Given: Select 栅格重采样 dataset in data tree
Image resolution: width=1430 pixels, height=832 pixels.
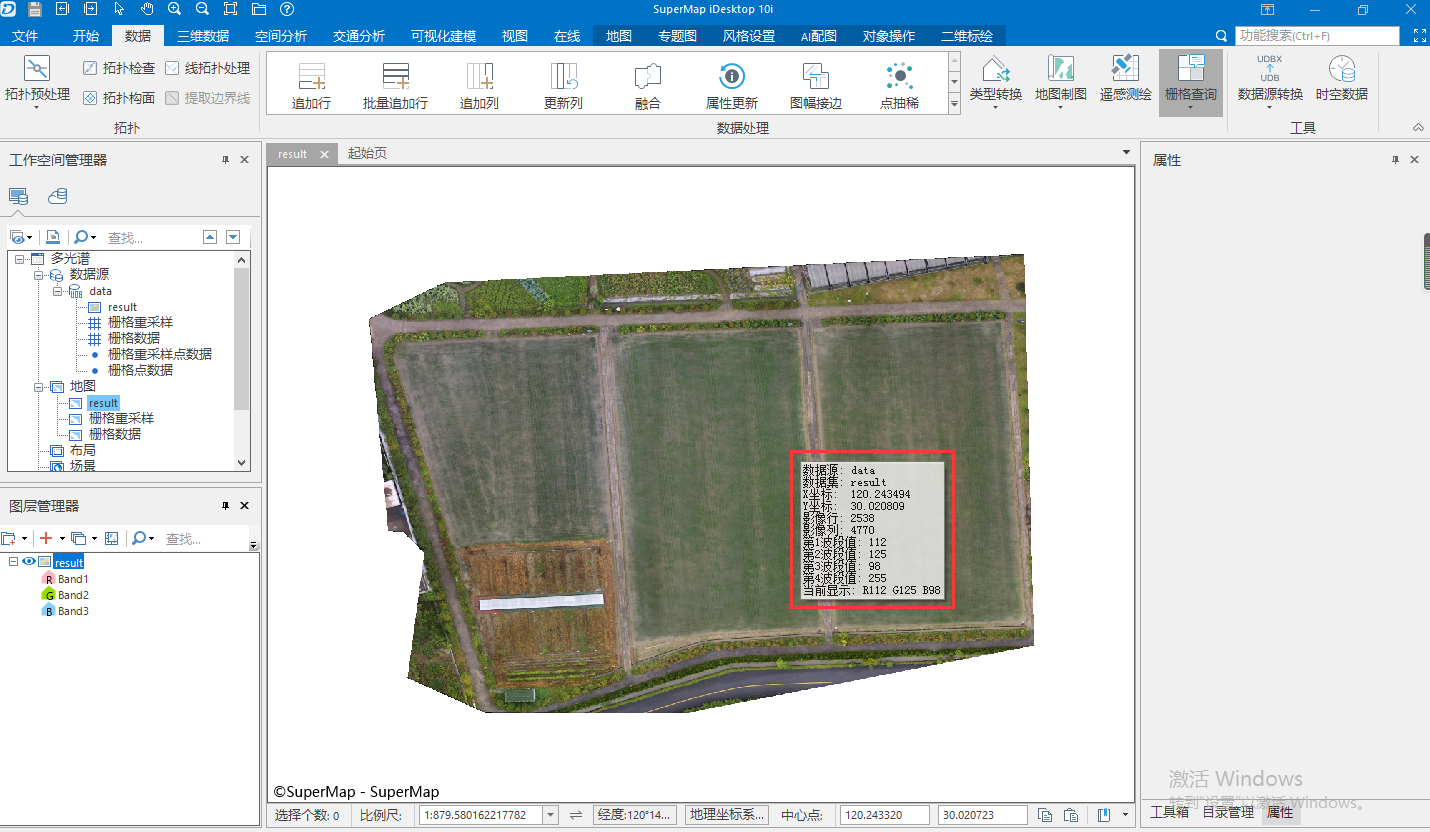Looking at the screenshot, I should click(140, 323).
